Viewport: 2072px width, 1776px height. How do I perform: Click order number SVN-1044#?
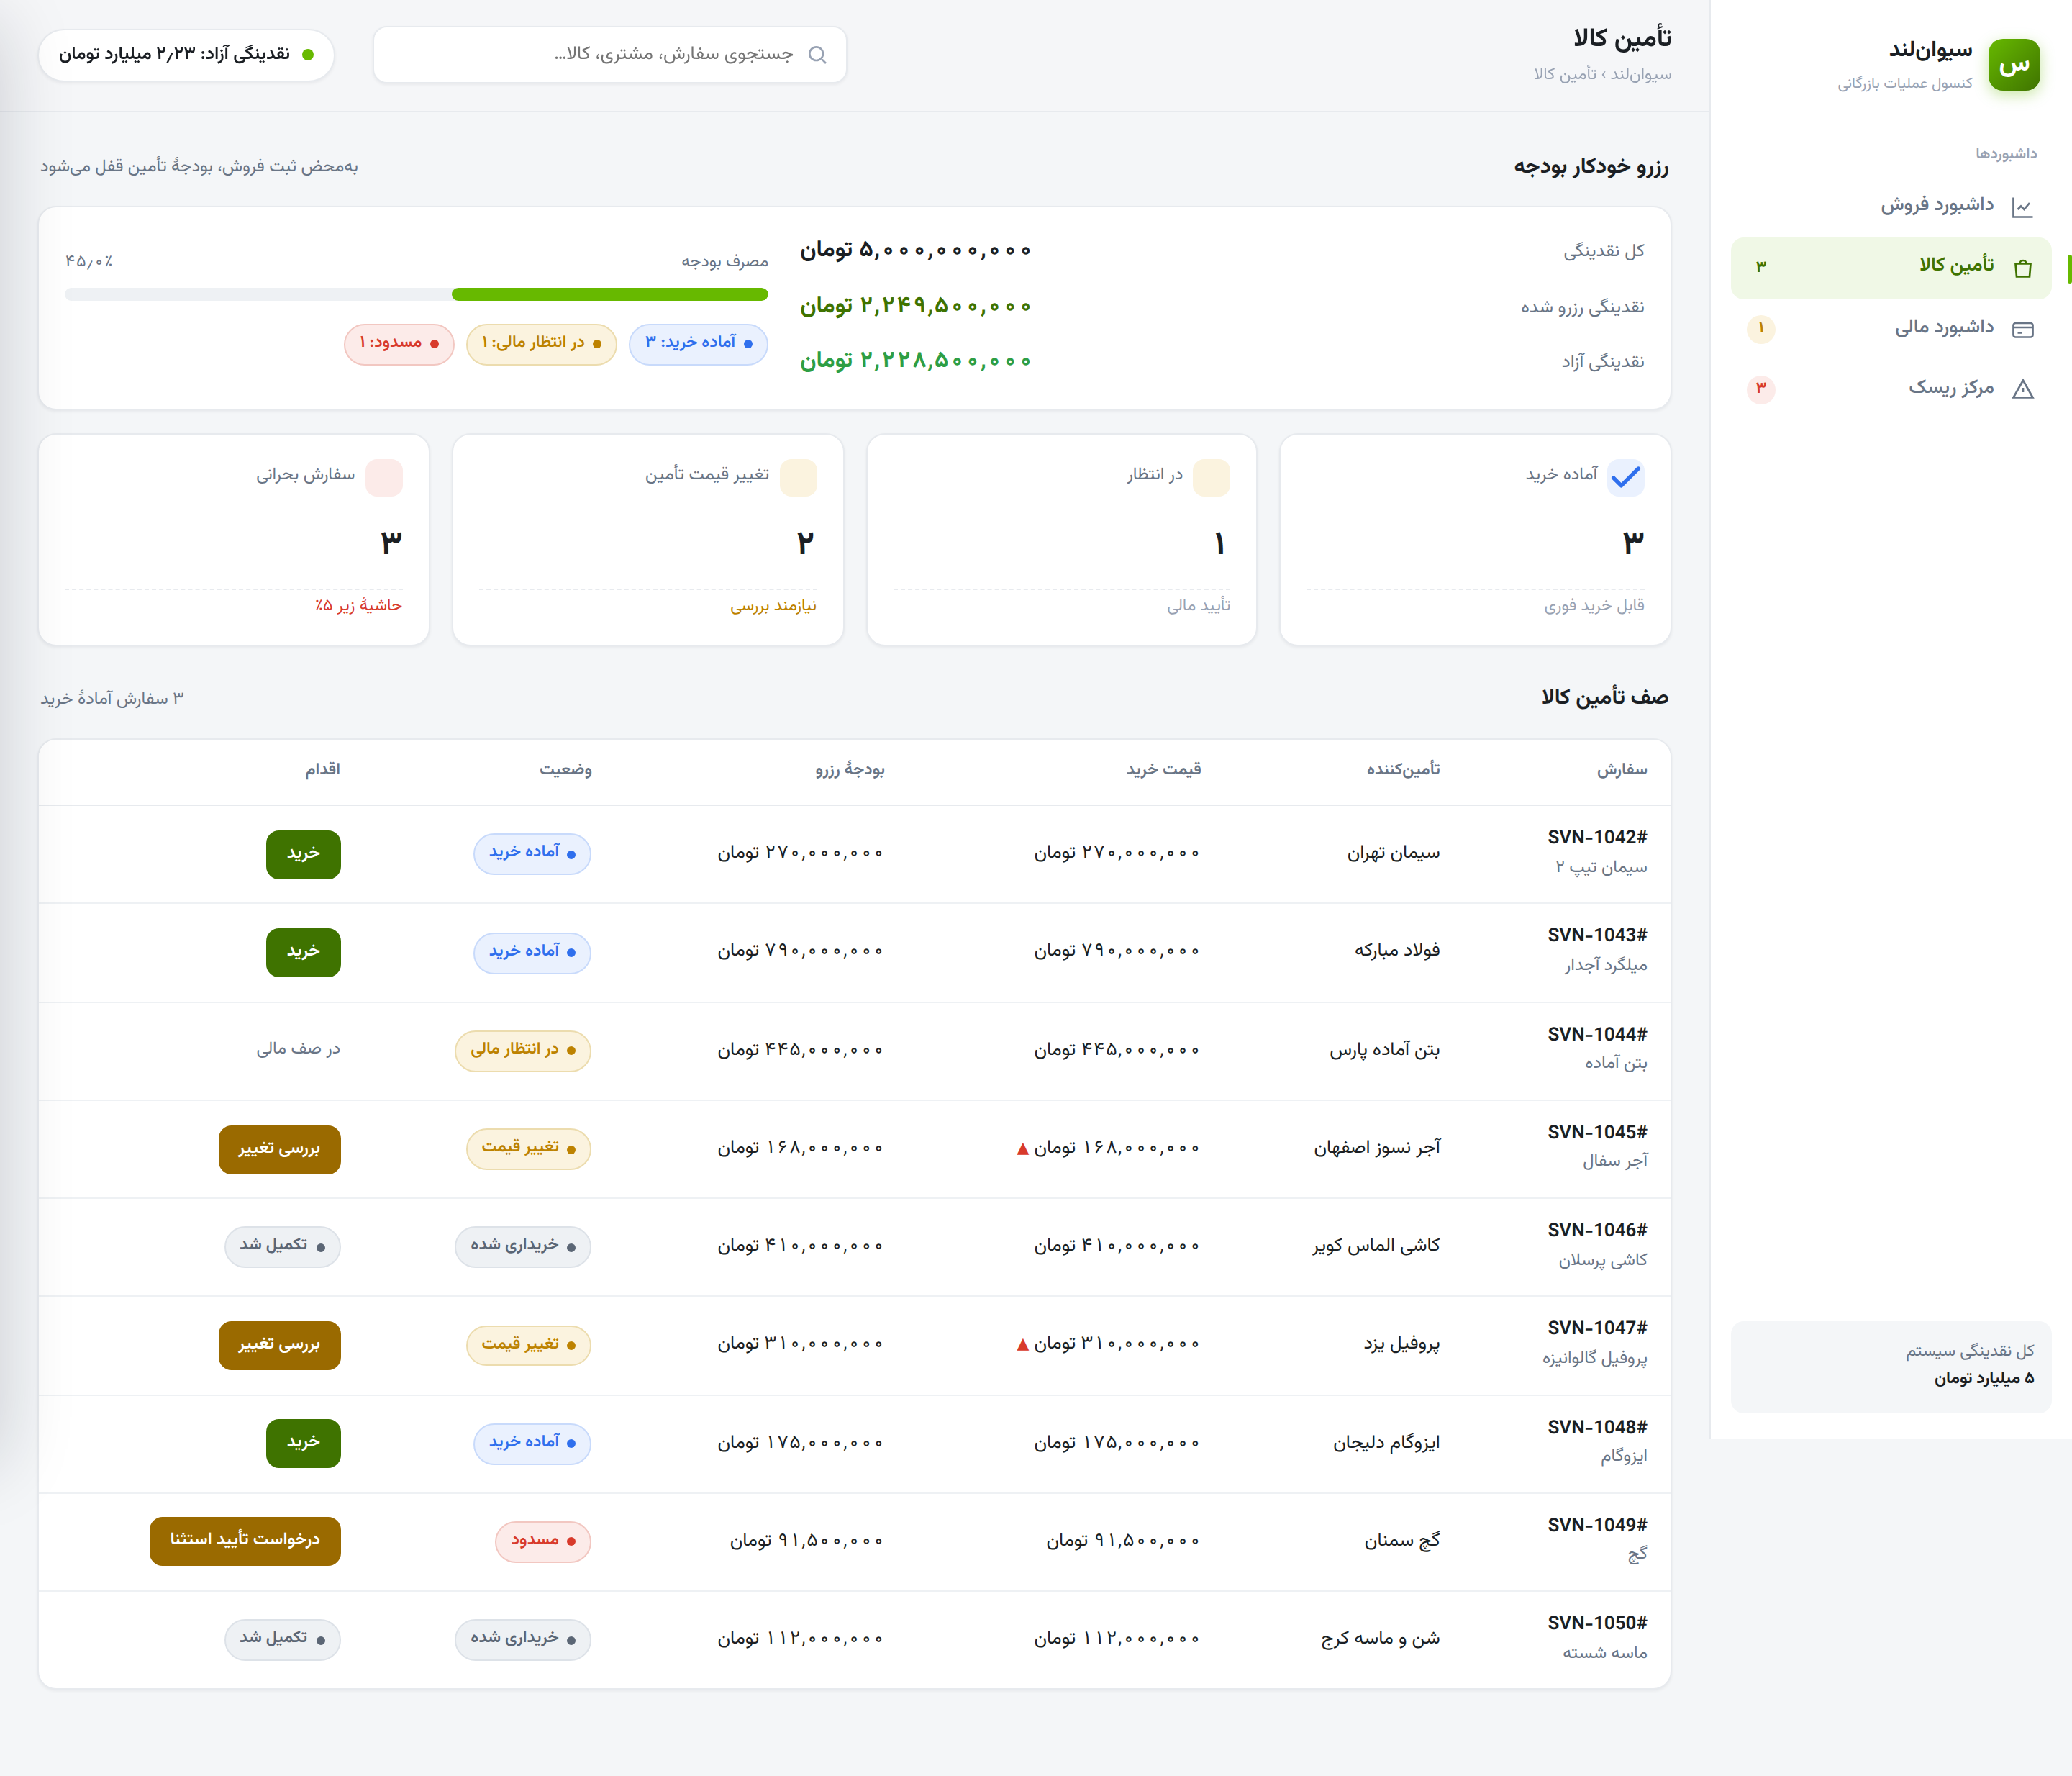coord(1597,1034)
